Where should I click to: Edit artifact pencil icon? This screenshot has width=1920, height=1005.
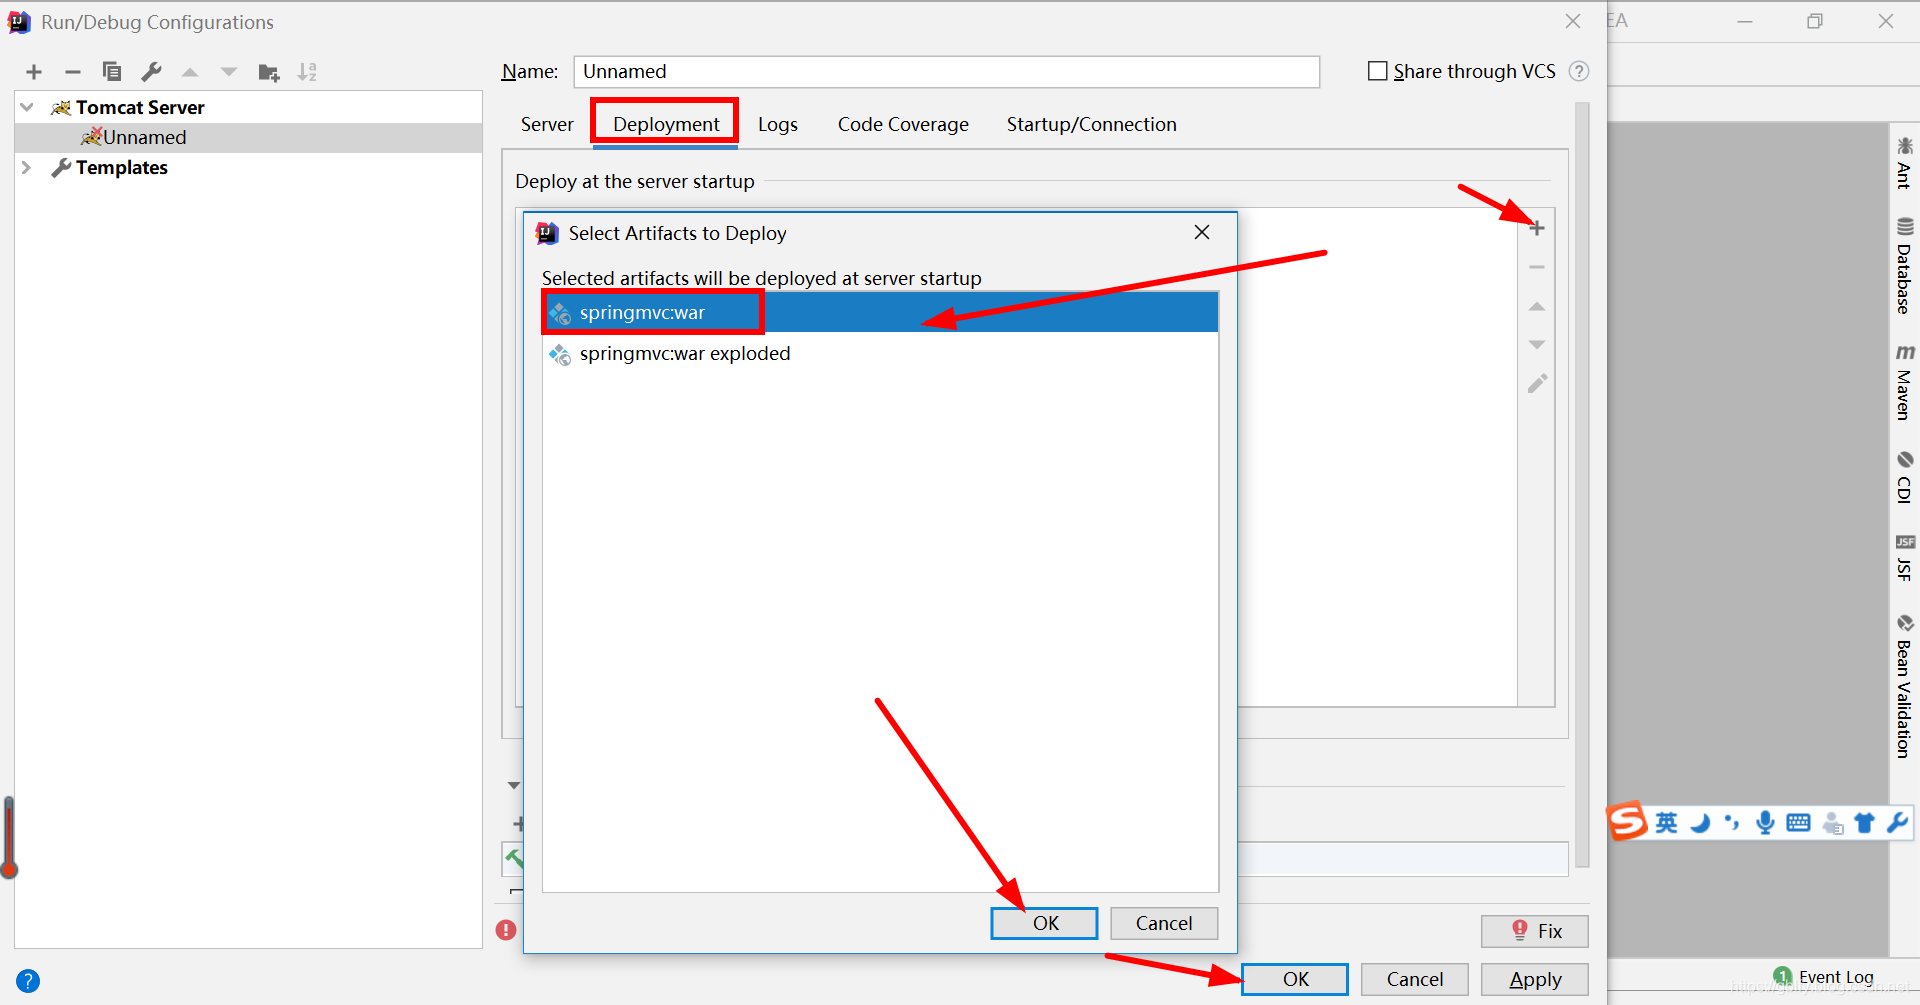point(1537,384)
